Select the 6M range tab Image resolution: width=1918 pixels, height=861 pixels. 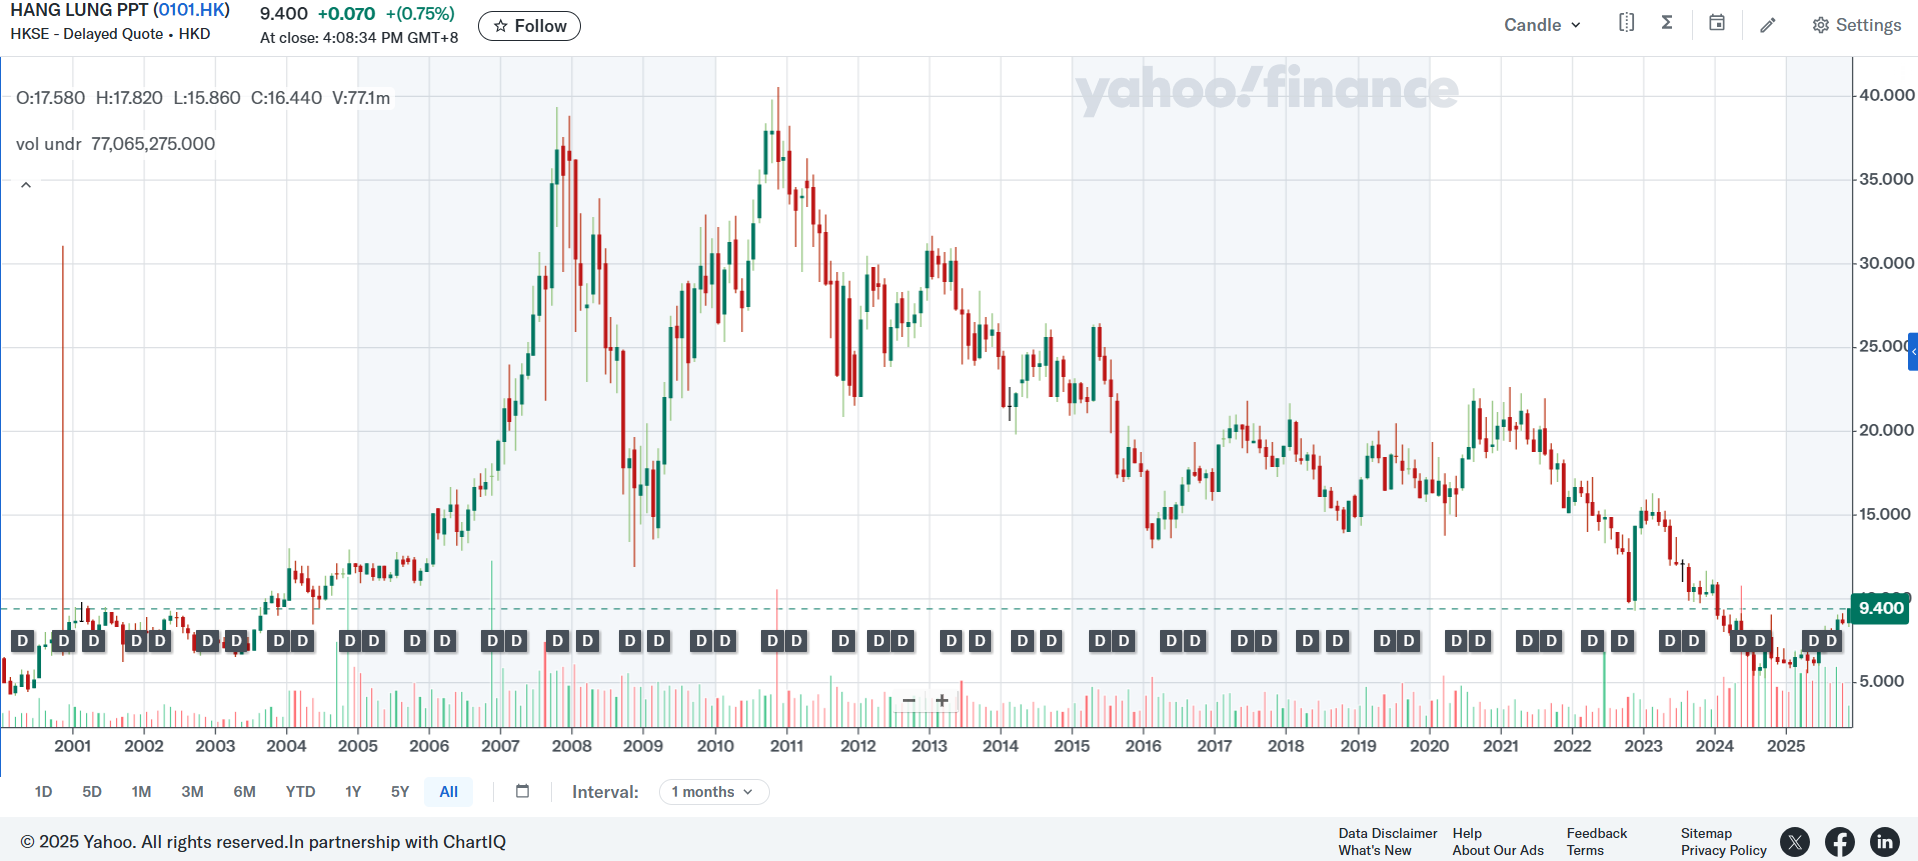pyautogui.click(x=244, y=791)
